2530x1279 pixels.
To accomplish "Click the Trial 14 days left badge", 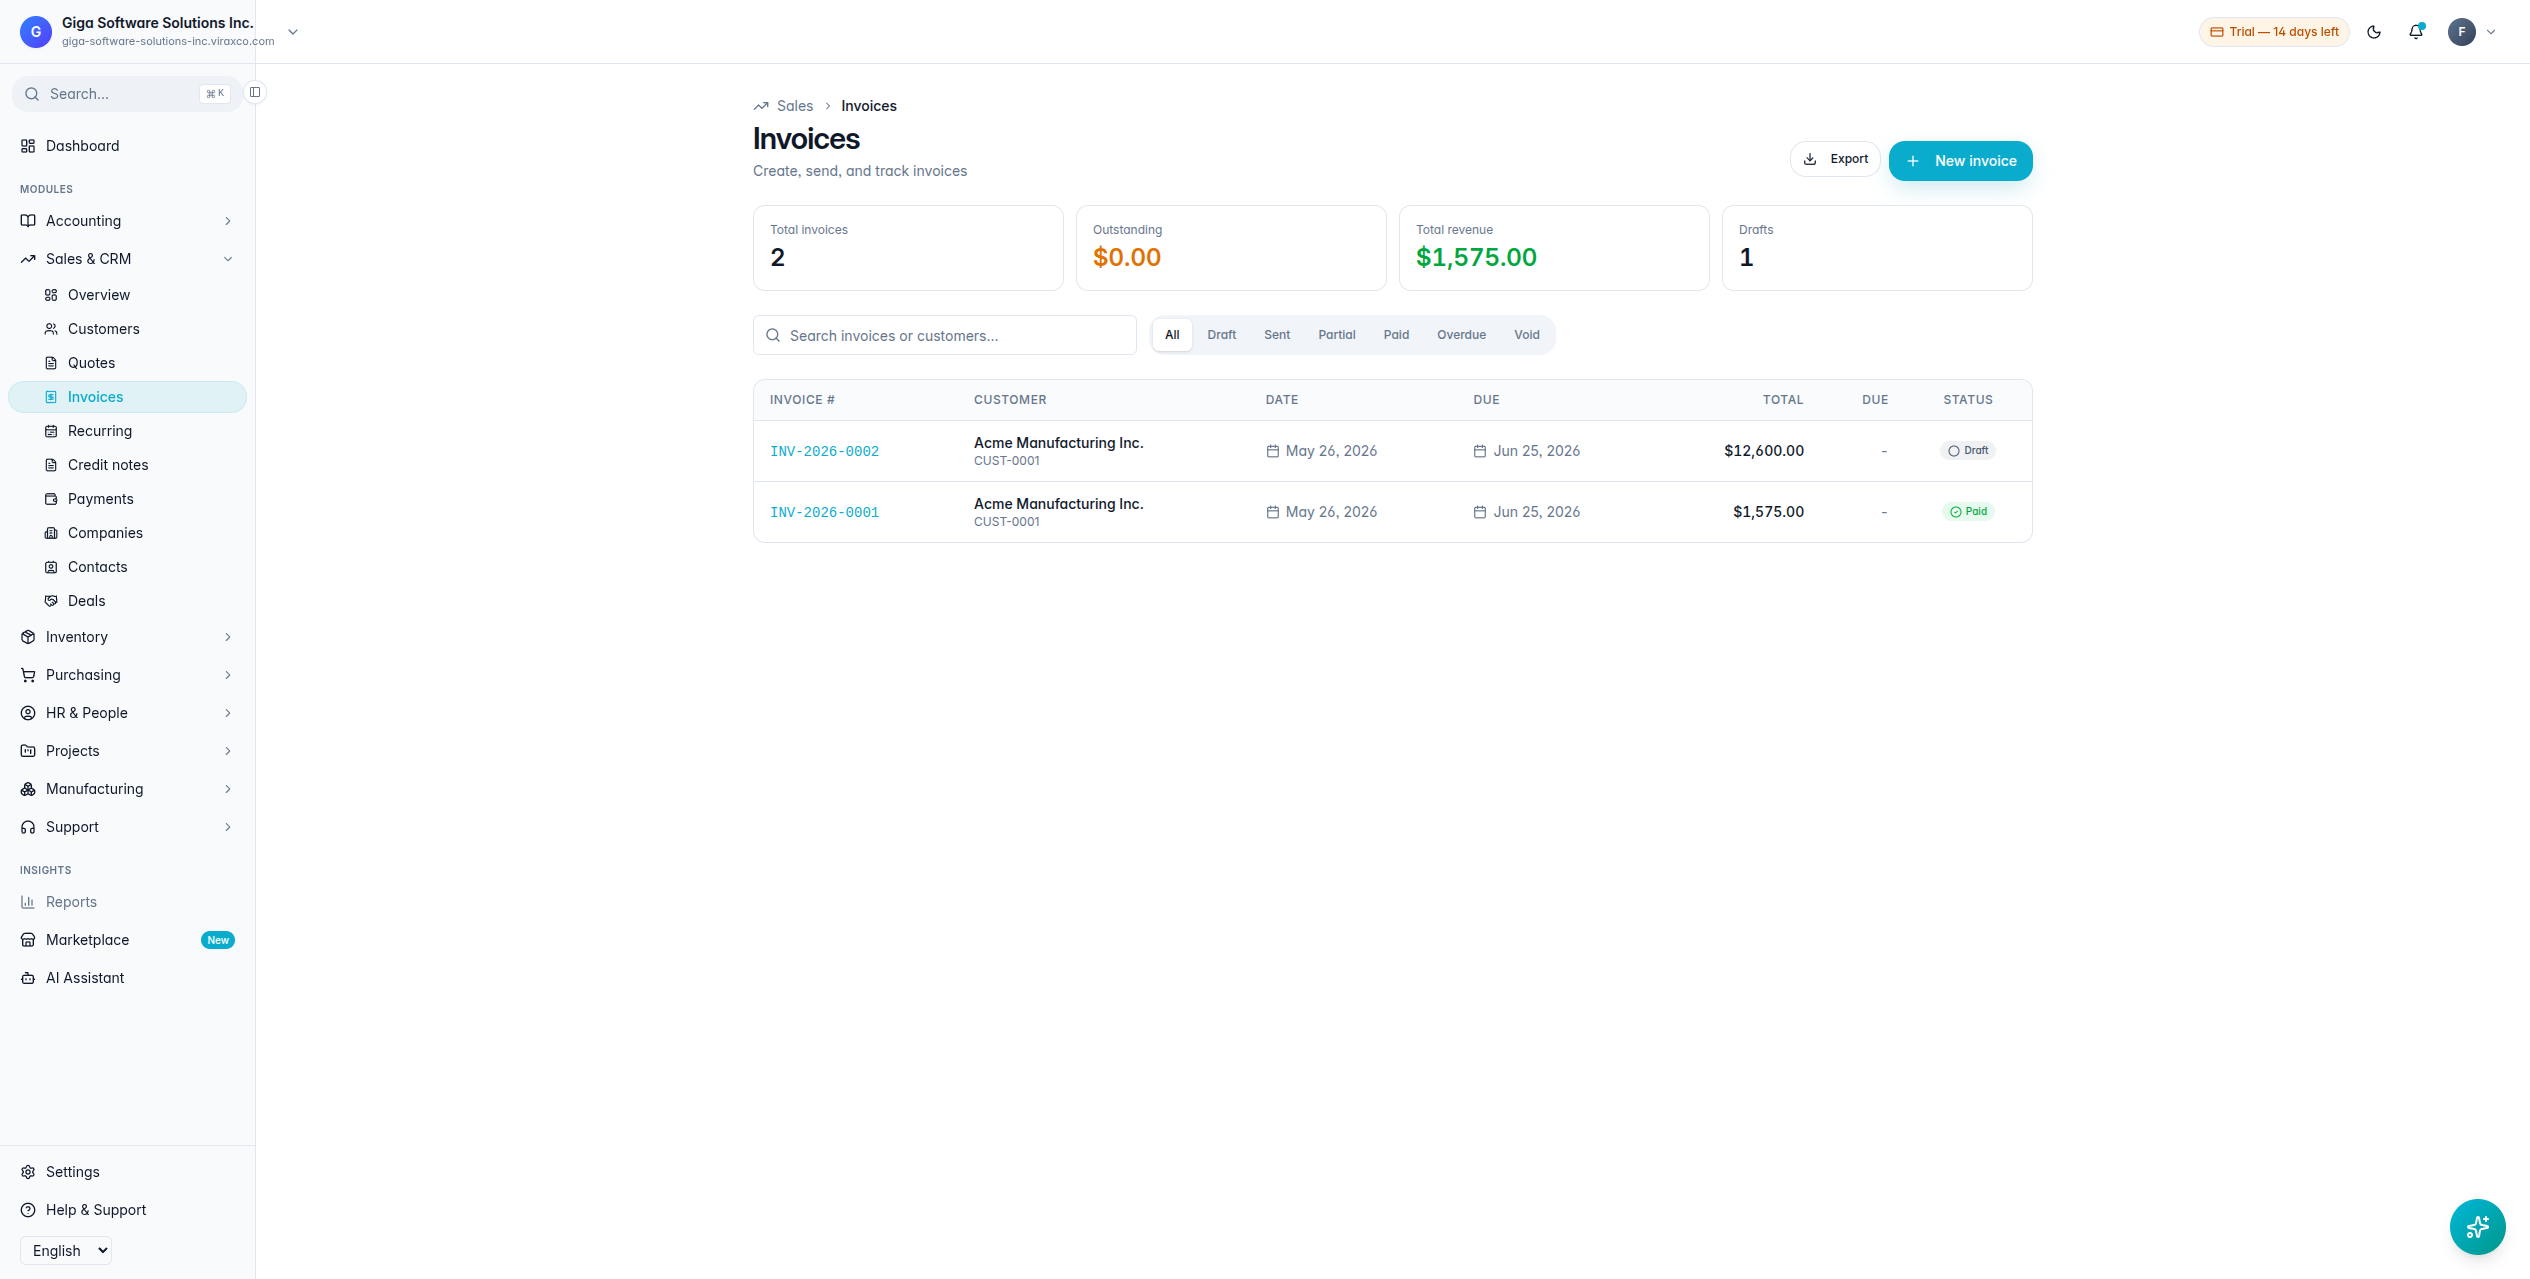I will click(x=2274, y=32).
